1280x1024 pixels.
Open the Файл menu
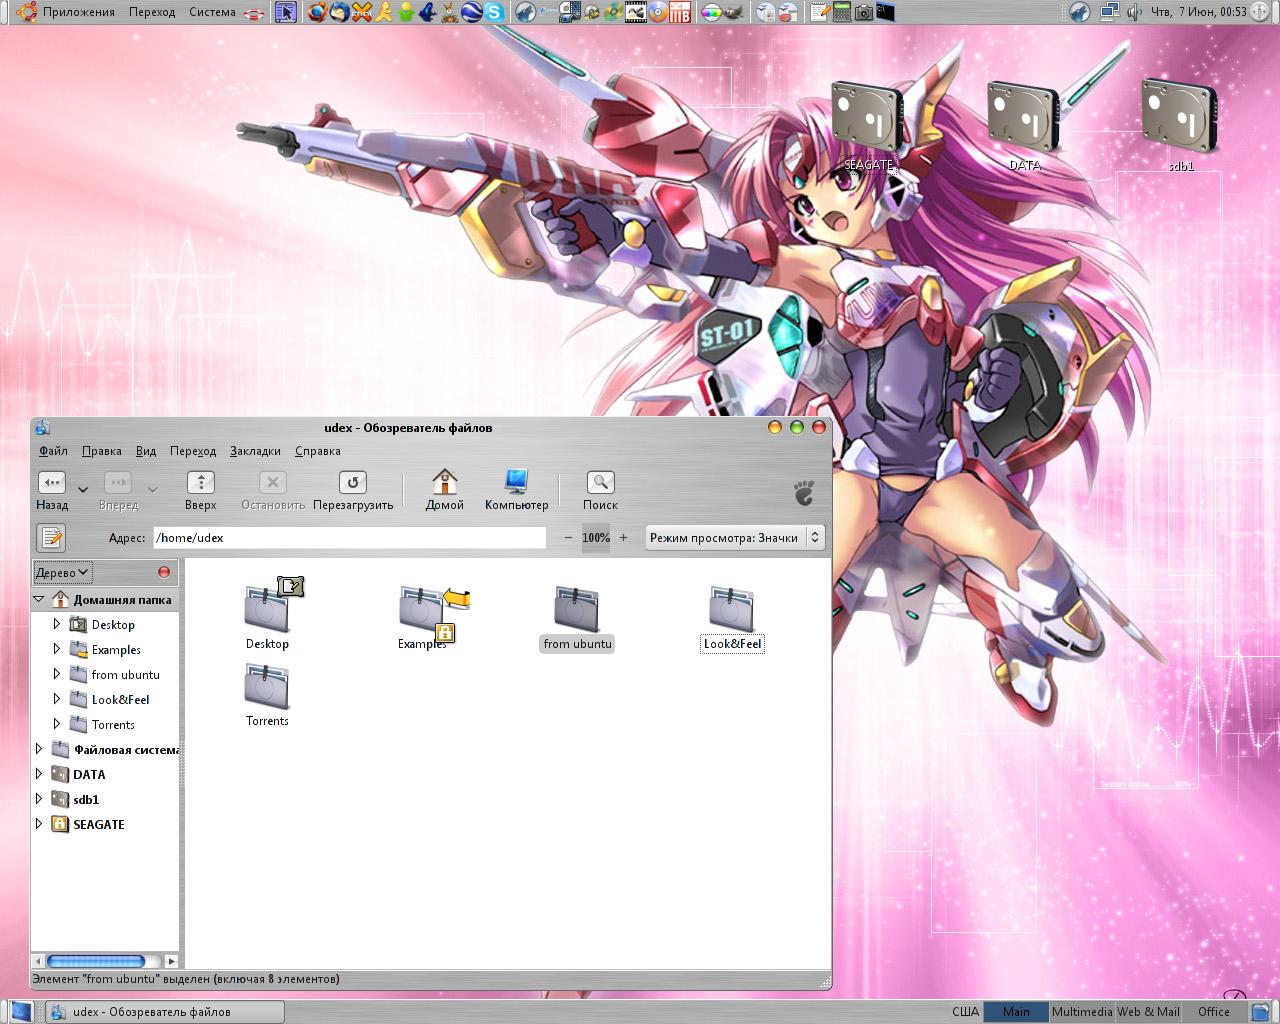pos(53,451)
